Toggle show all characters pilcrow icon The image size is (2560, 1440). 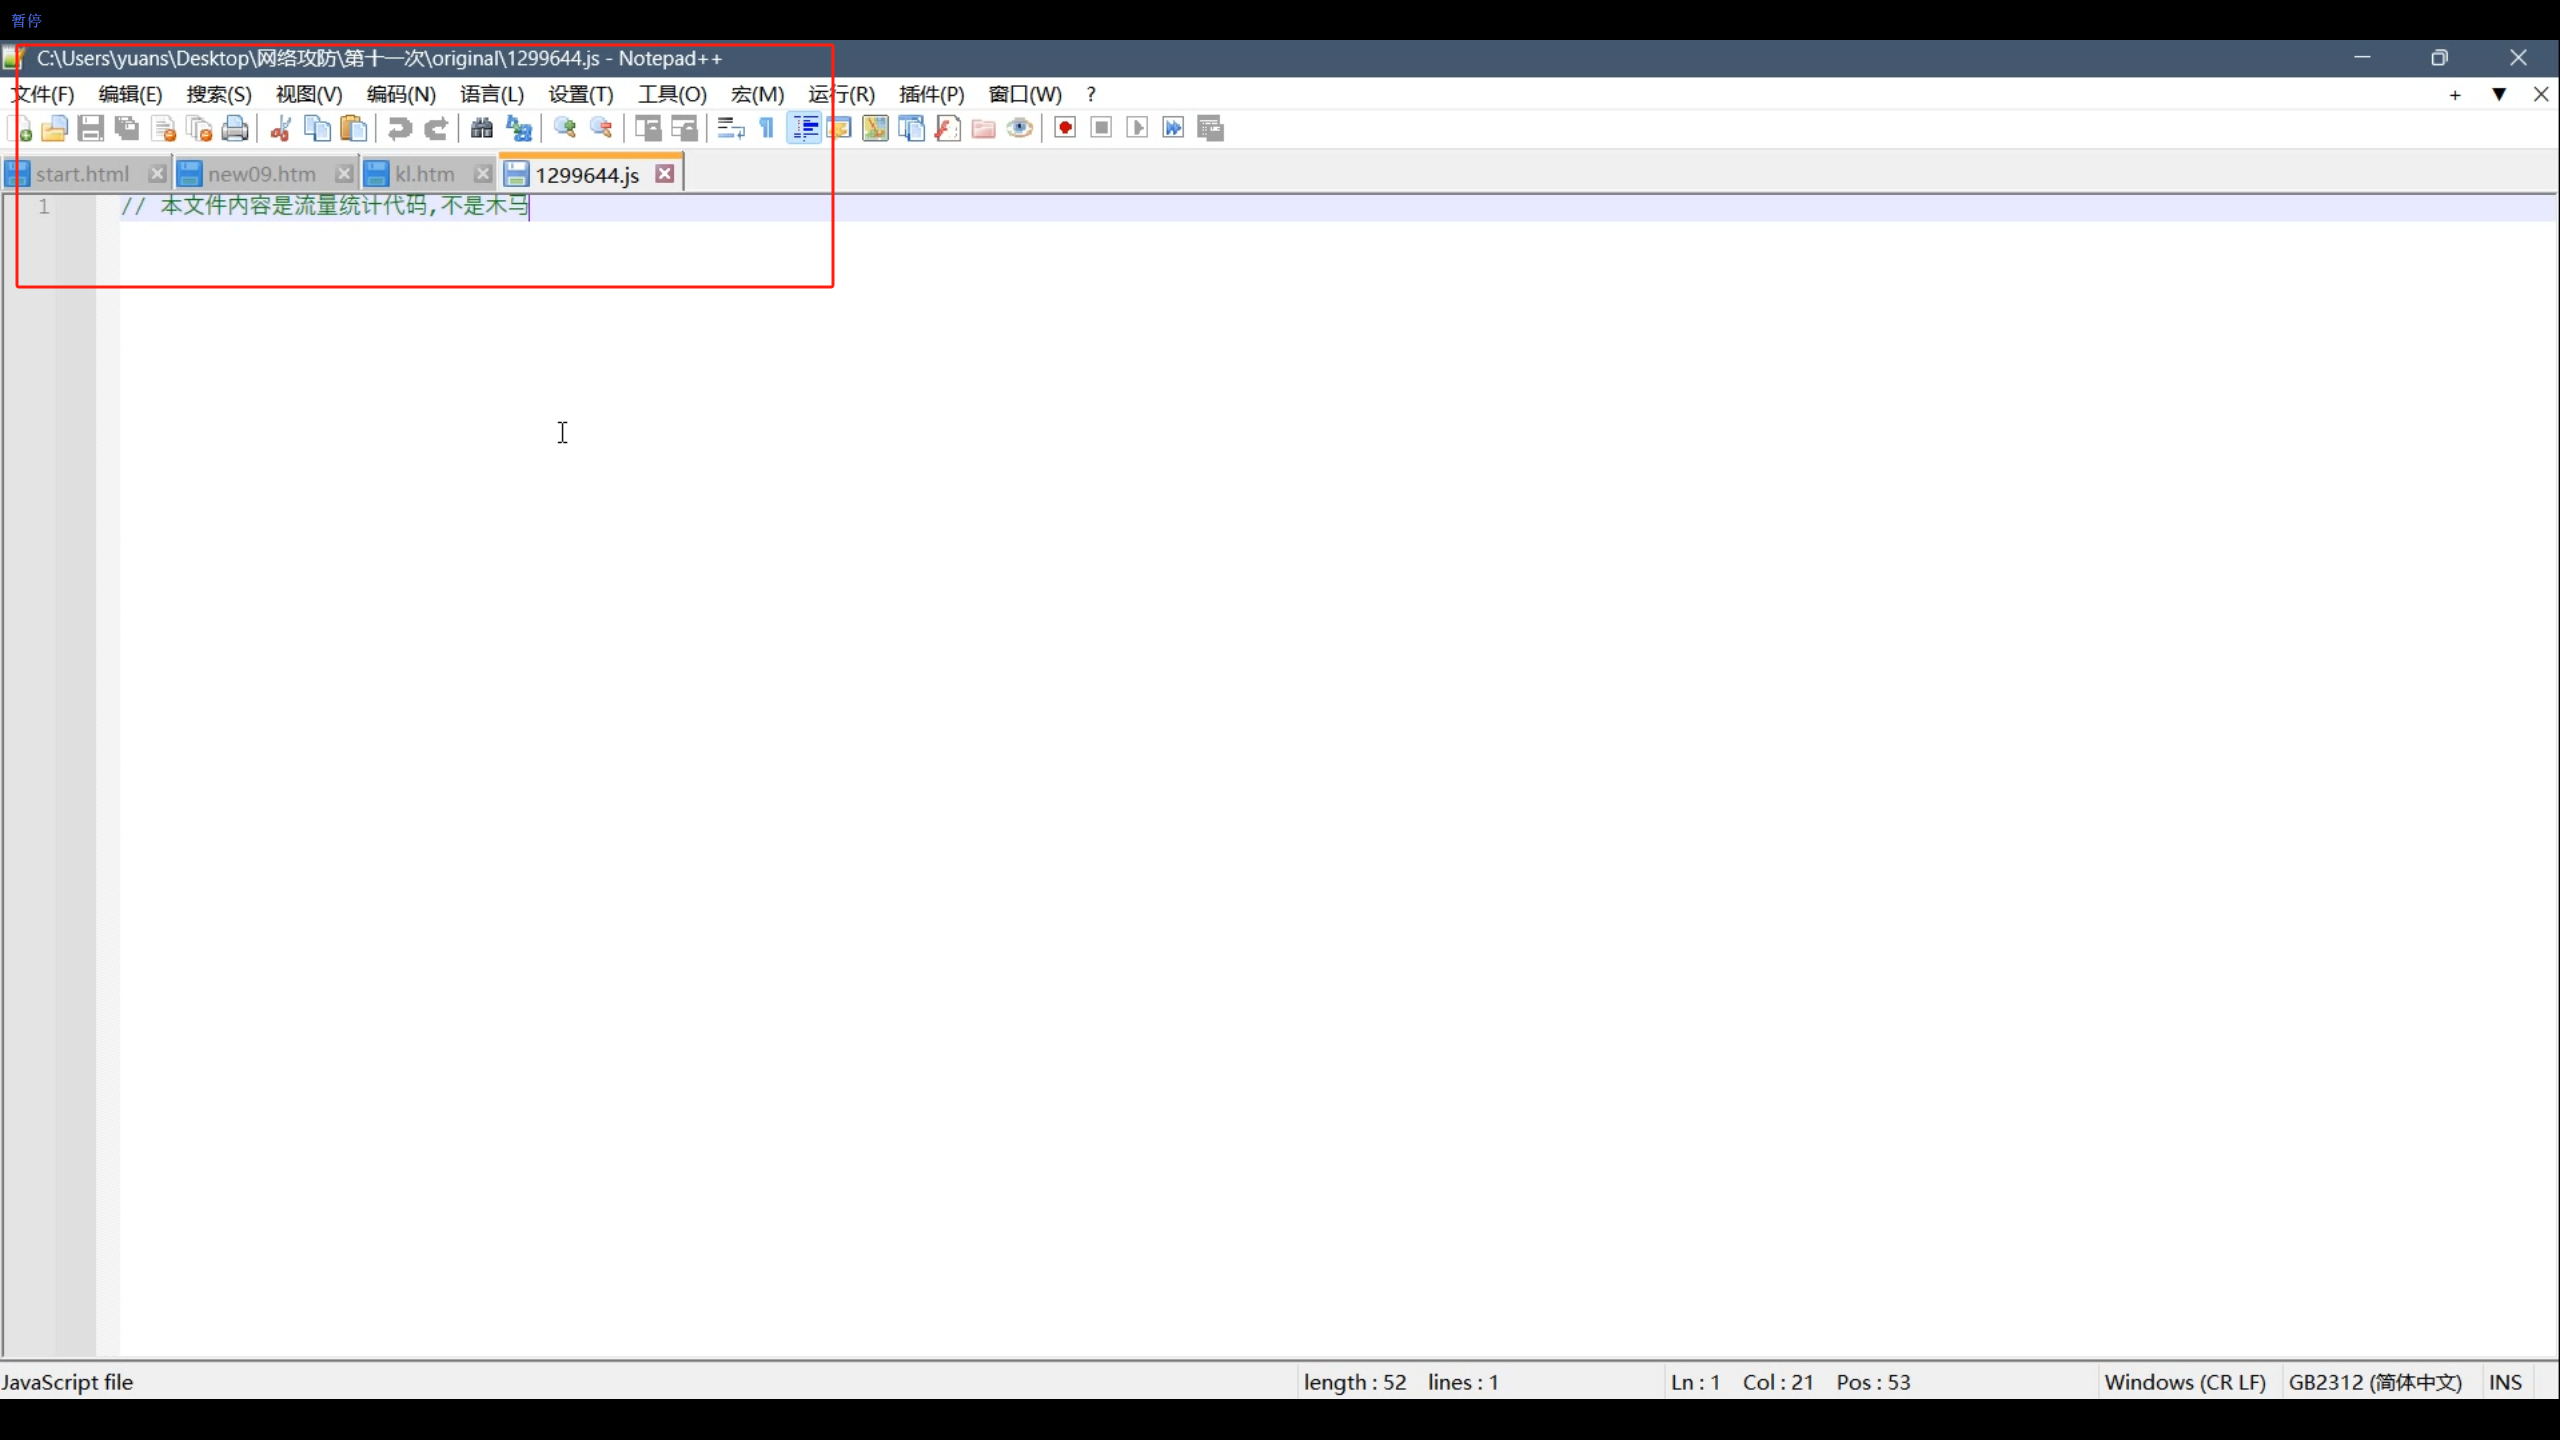[767, 128]
